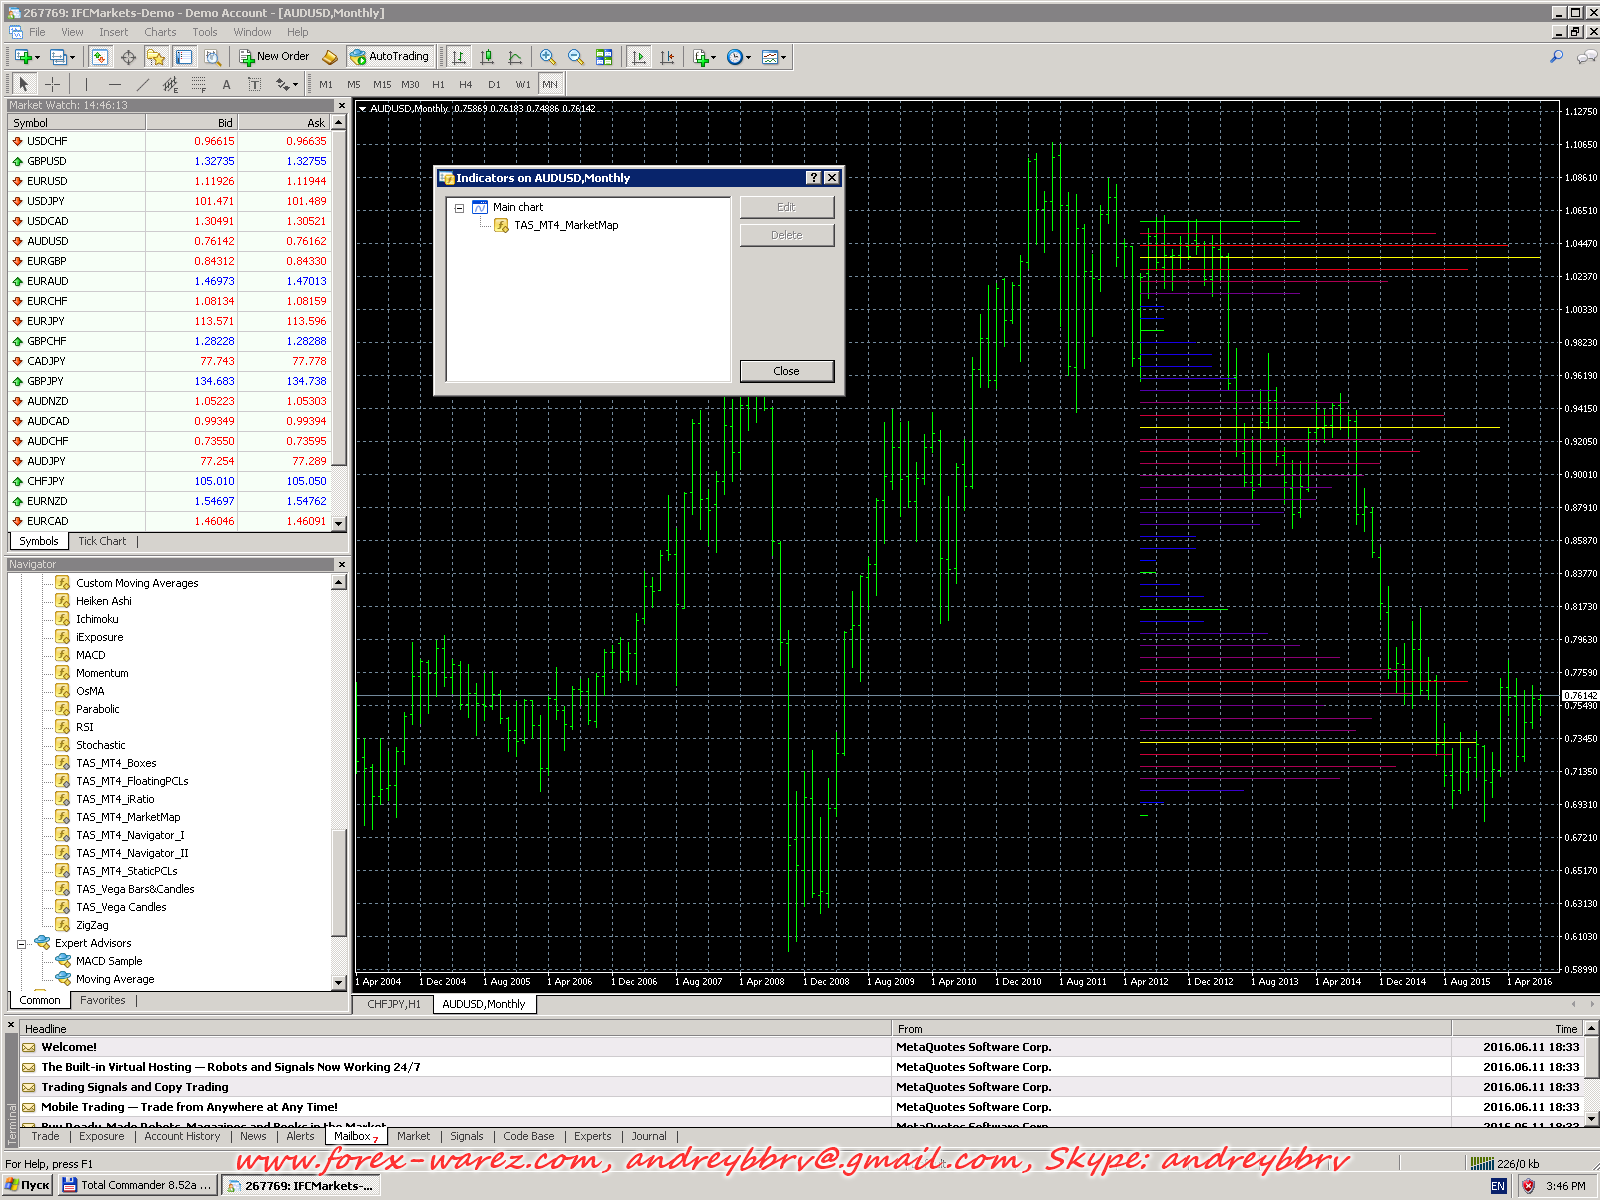Pick the Draw text tool
Image resolution: width=1600 pixels, height=1200 pixels.
pyautogui.click(x=227, y=85)
